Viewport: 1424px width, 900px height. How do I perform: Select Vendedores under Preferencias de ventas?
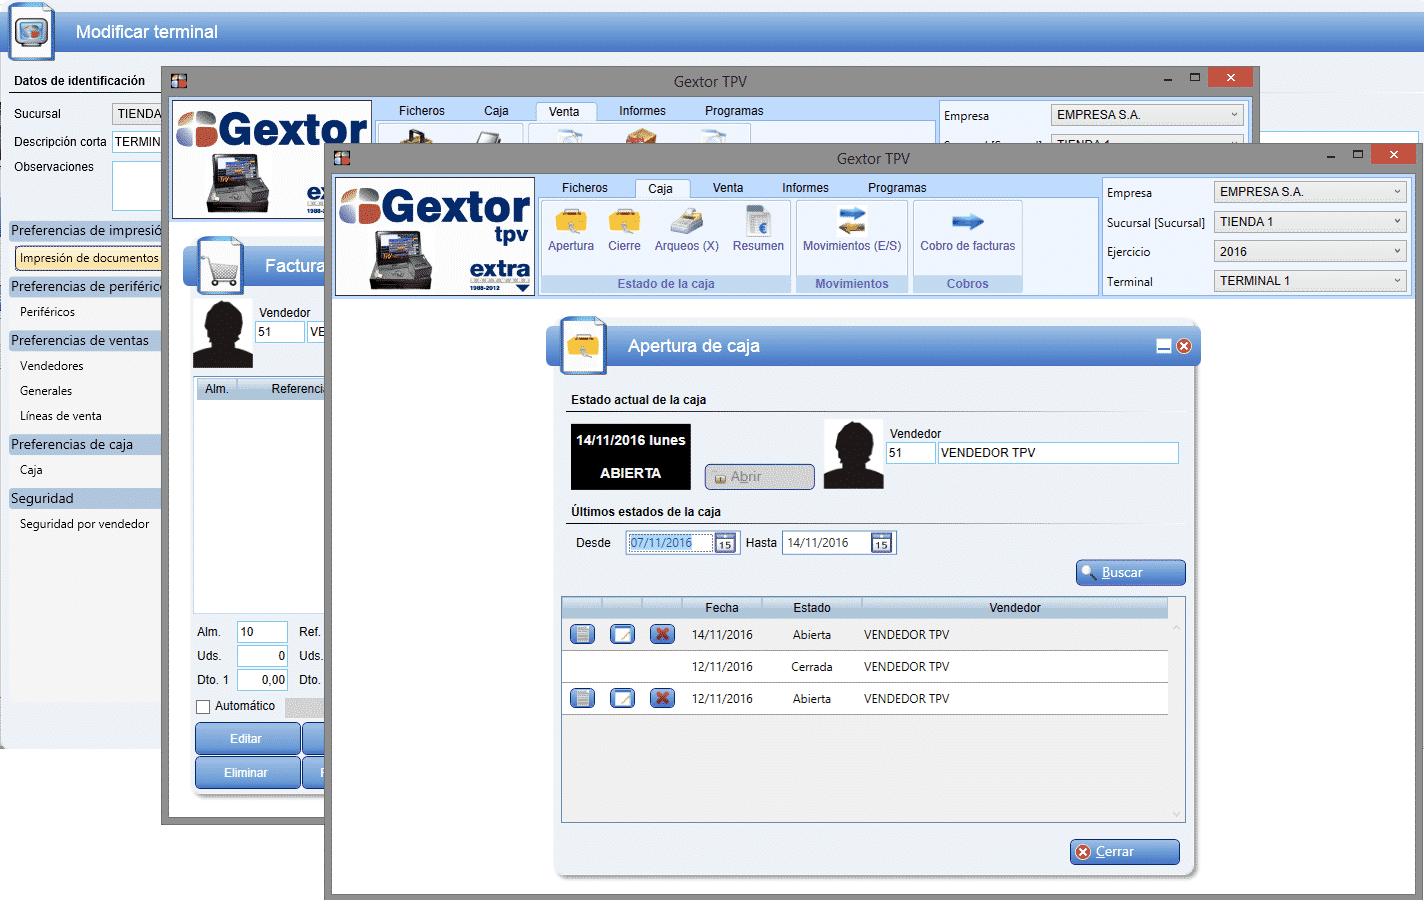[51, 366]
